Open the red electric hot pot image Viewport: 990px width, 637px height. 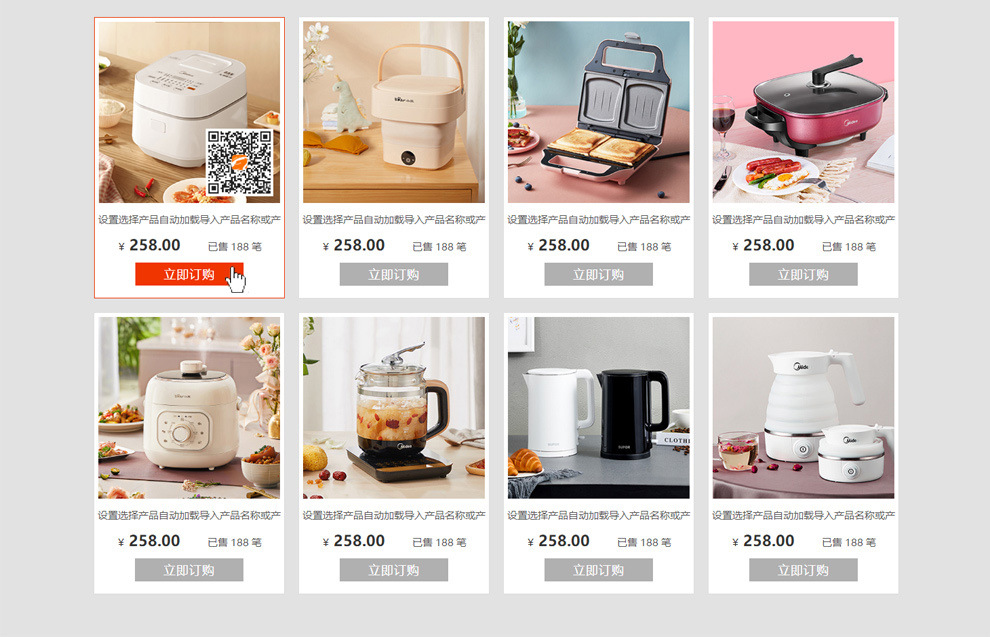point(803,112)
